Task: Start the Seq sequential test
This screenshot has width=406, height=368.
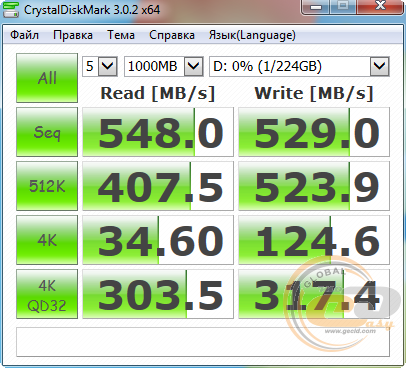Action: pos(47,132)
